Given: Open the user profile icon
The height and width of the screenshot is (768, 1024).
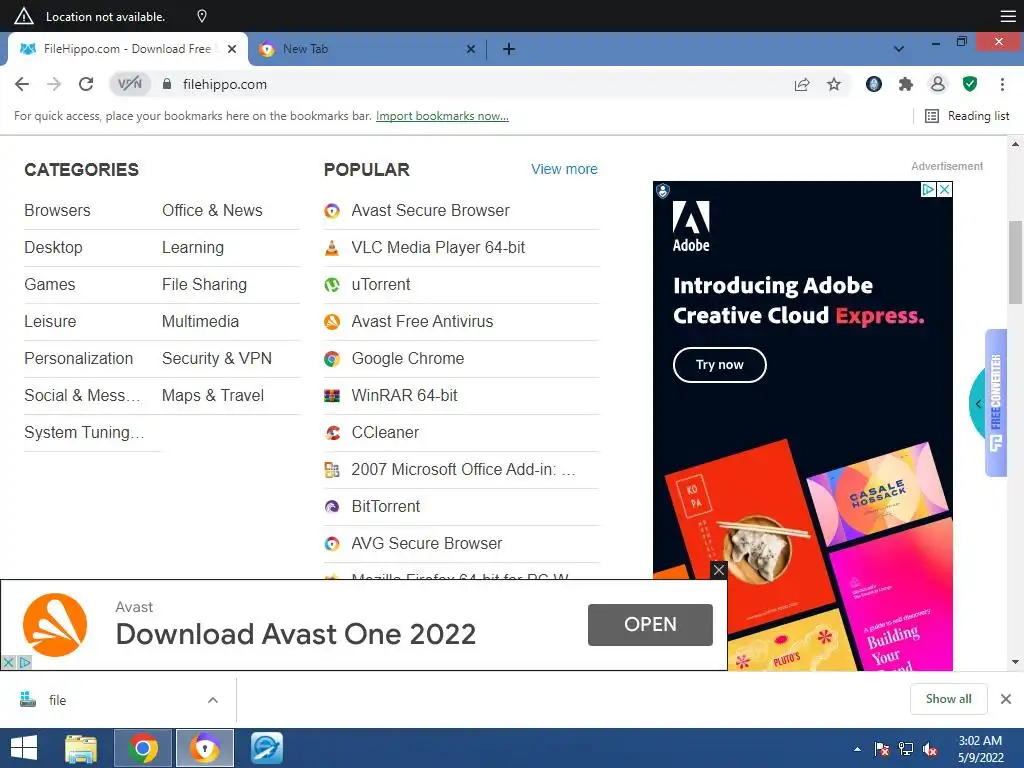Looking at the screenshot, I should click(x=938, y=84).
